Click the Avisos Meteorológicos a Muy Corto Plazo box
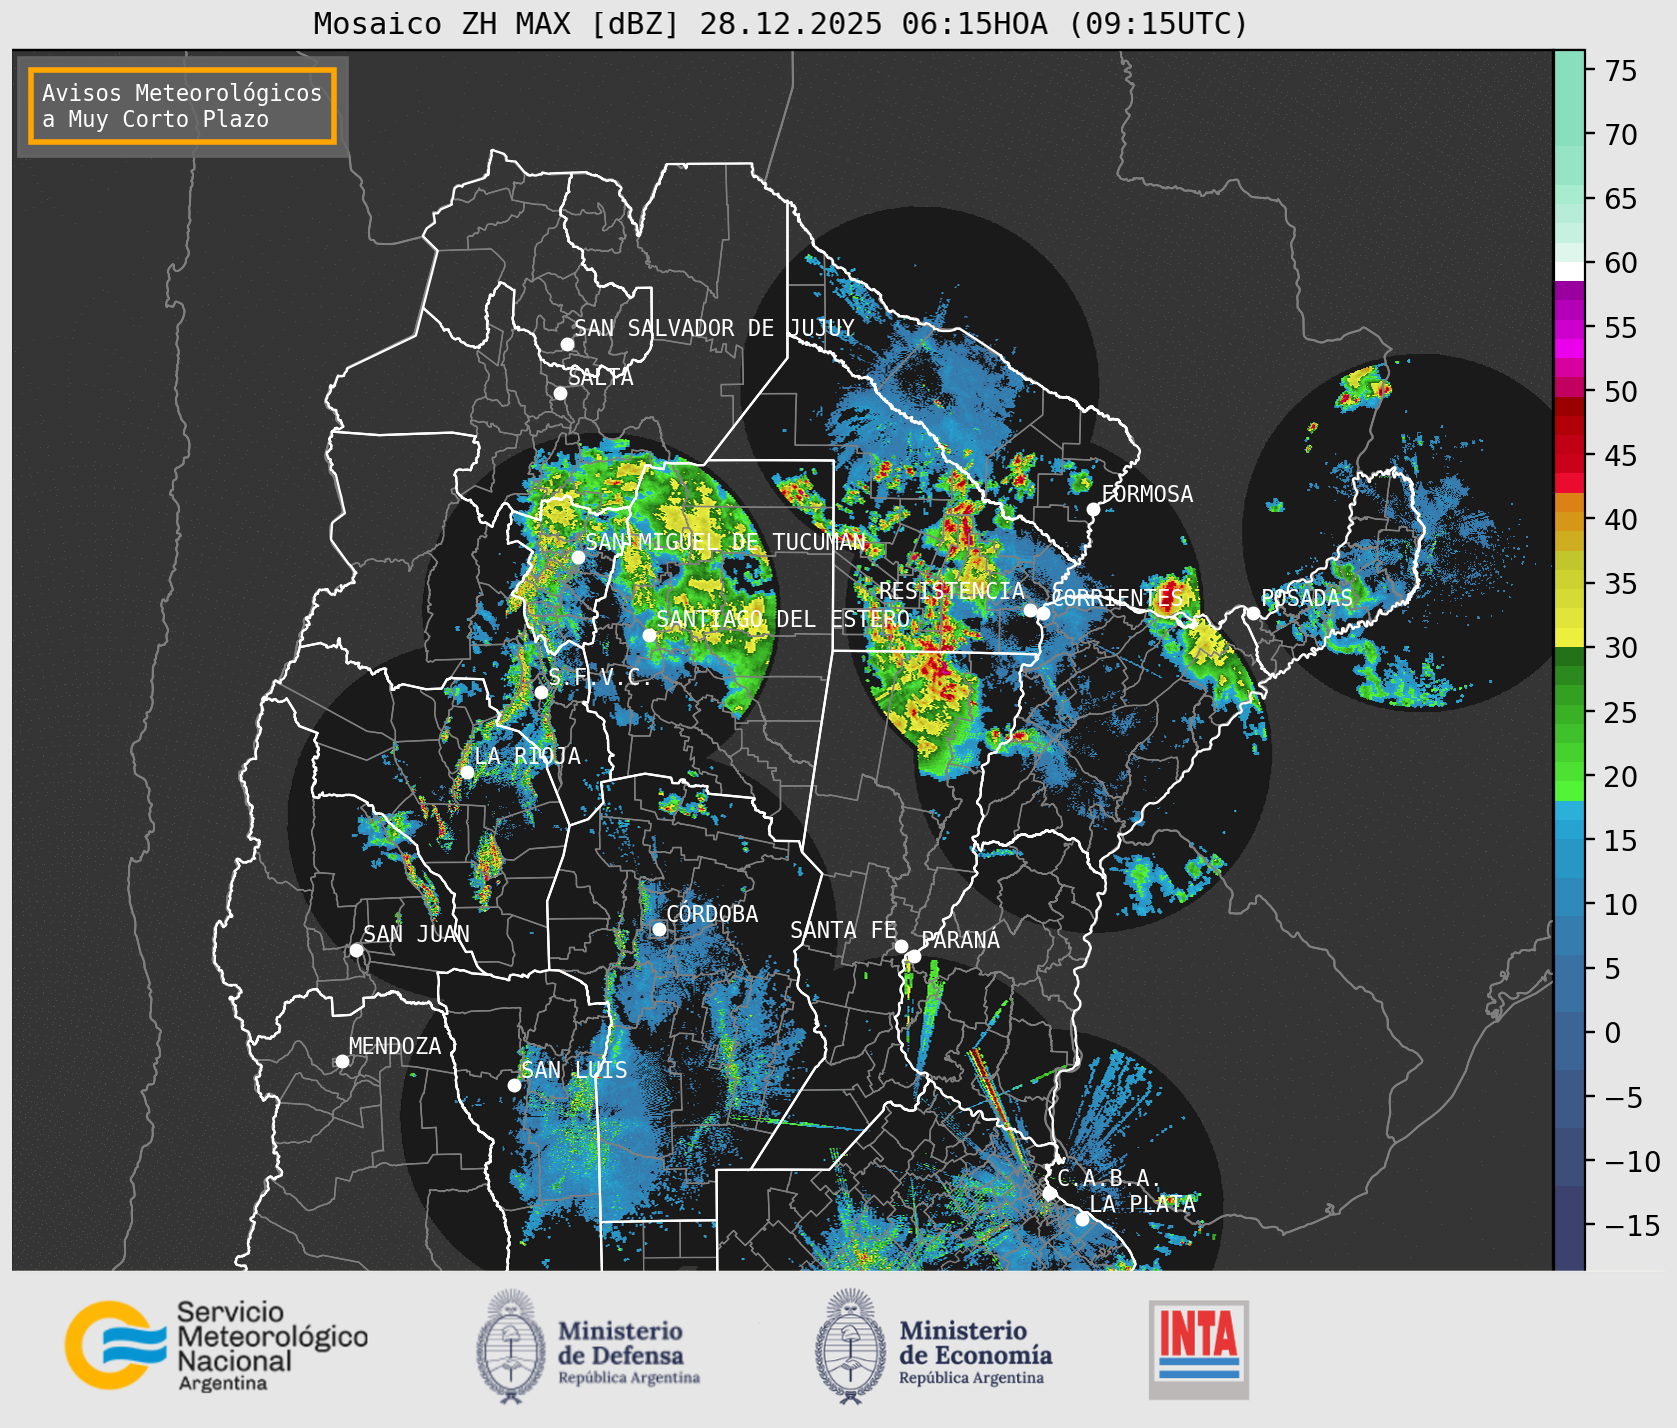This screenshot has width=1677, height=1428. 182,106
